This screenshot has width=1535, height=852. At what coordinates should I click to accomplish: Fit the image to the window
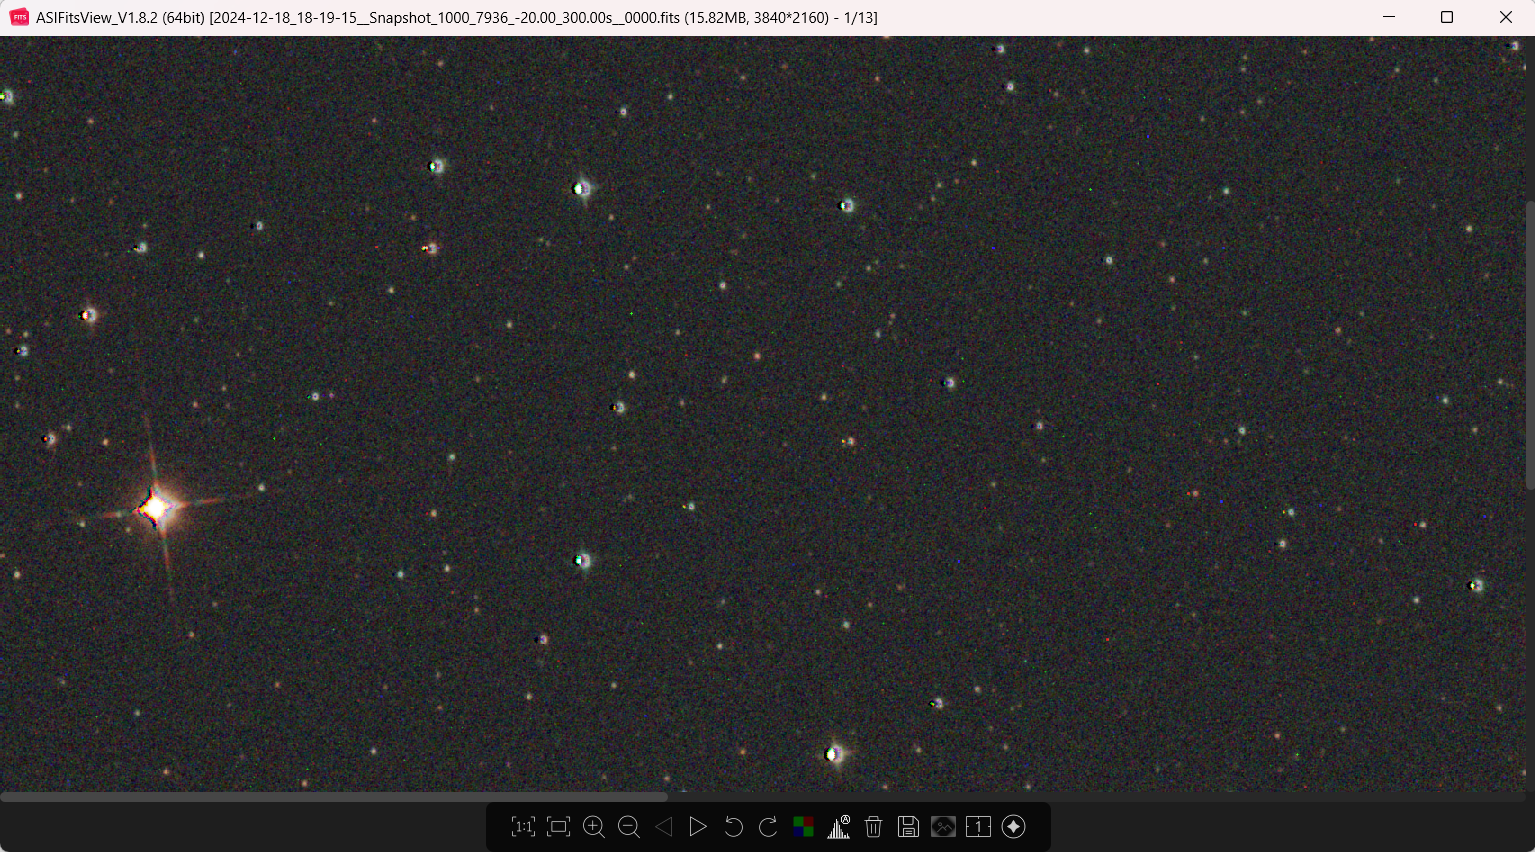(559, 827)
